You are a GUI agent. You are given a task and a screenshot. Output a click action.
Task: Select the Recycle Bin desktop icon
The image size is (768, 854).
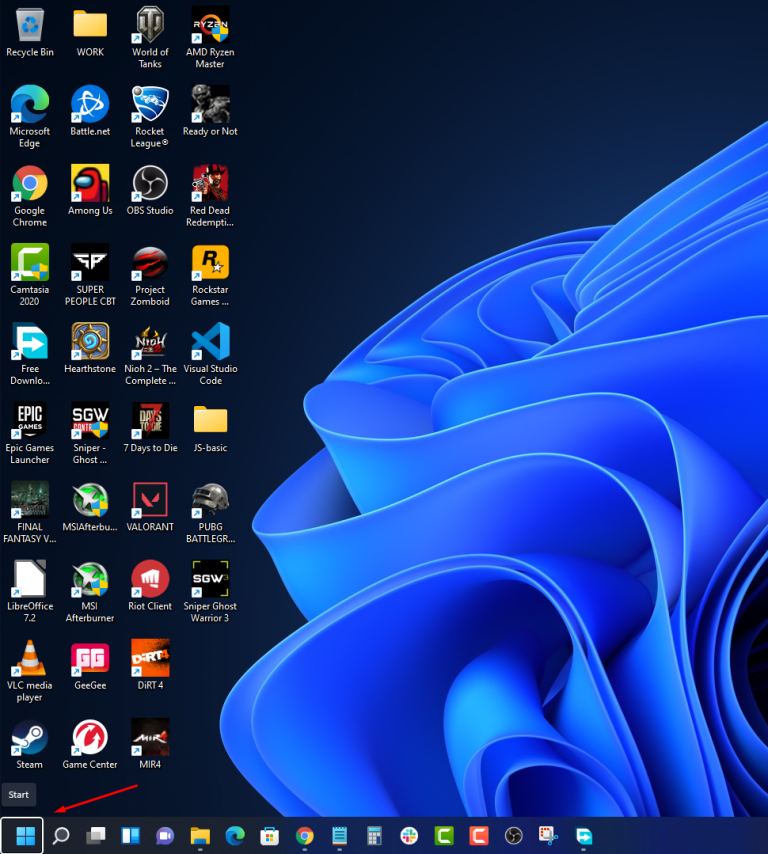[30, 33]
